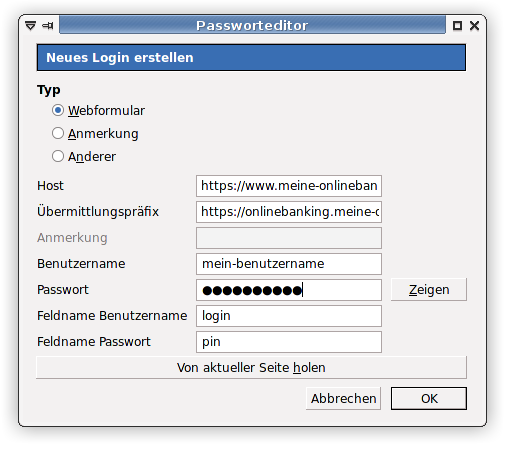Show the password with Zeigen

click(429, 290)
